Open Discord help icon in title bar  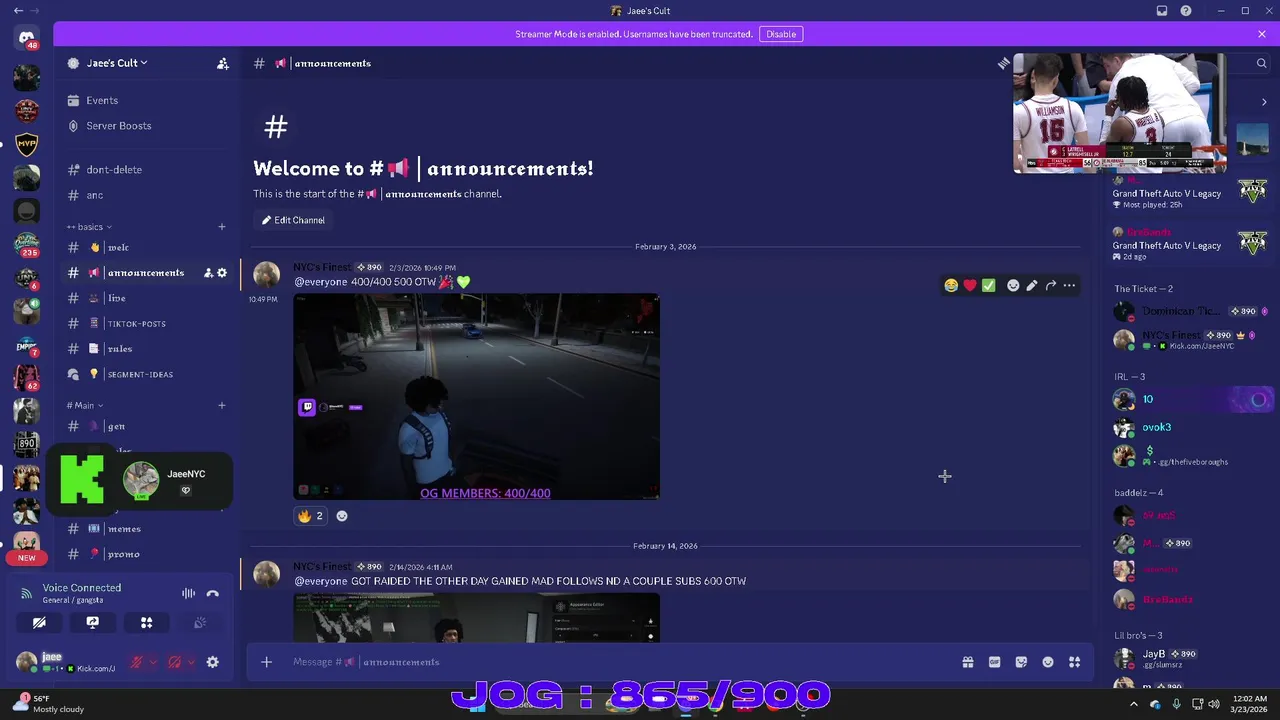pyautogui.click(x=1186, y=11)
